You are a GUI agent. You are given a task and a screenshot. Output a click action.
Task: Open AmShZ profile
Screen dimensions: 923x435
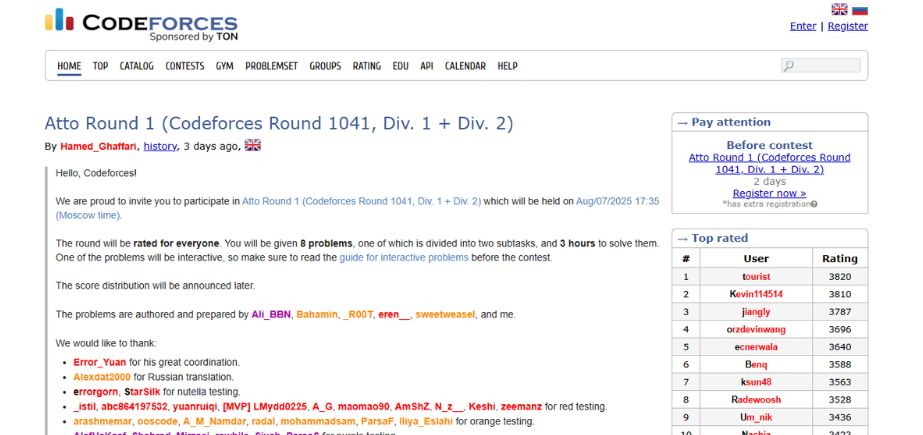412,406
